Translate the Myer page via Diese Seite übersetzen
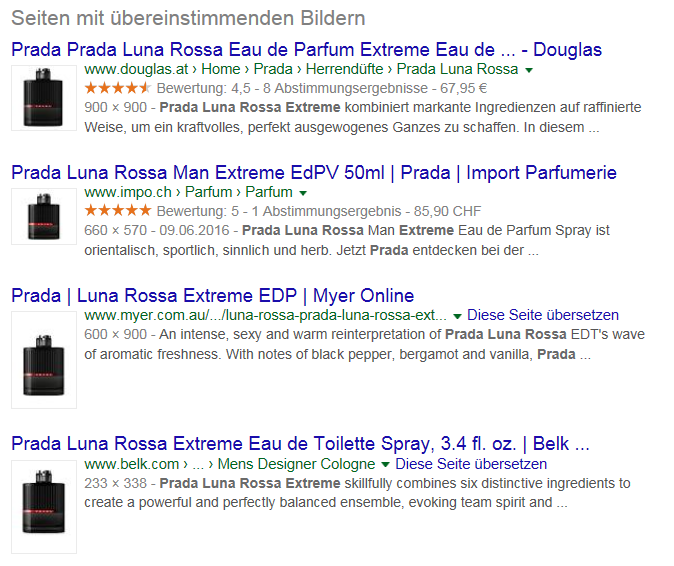This screenshot has height=566, width=674. point(543,315)
